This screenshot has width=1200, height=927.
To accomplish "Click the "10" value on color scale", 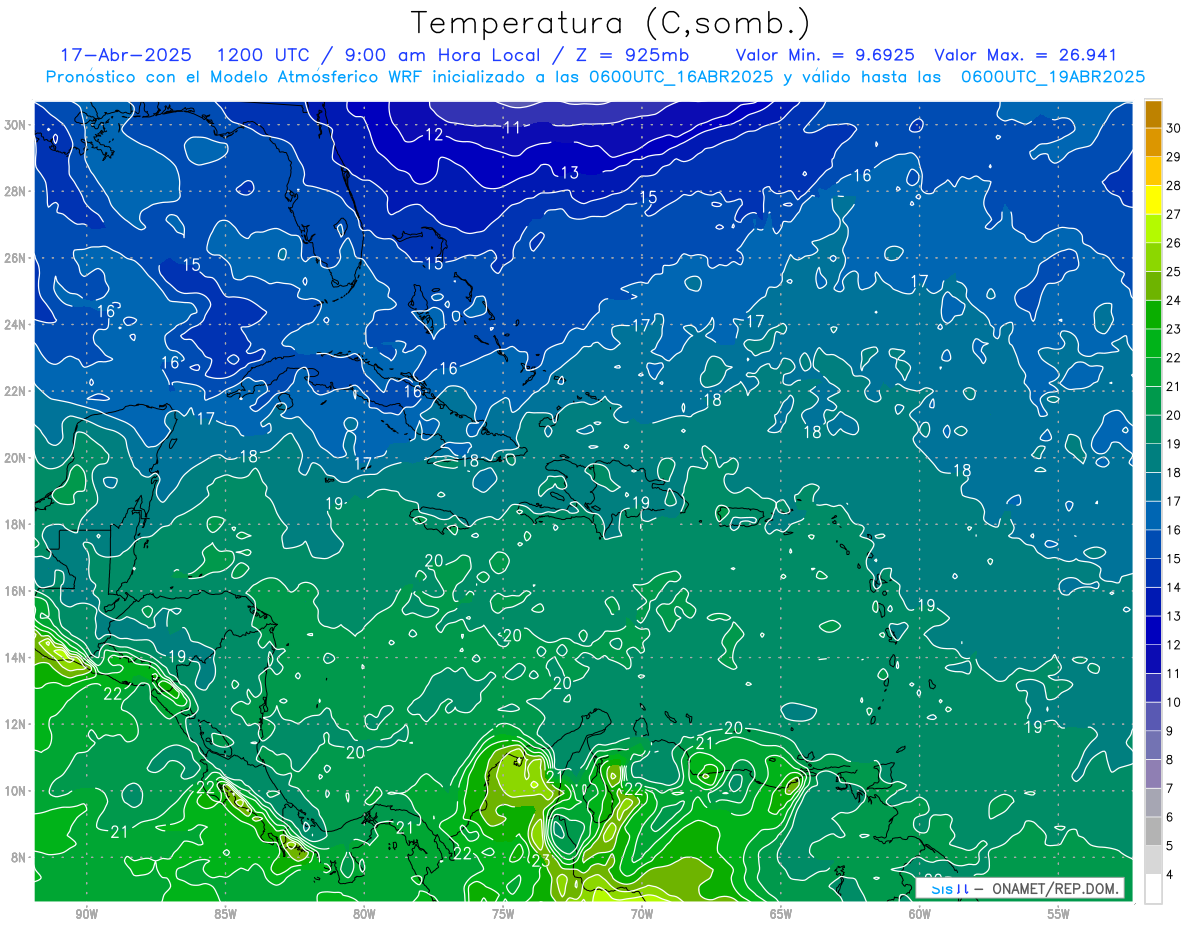I will coord(1173,702).
